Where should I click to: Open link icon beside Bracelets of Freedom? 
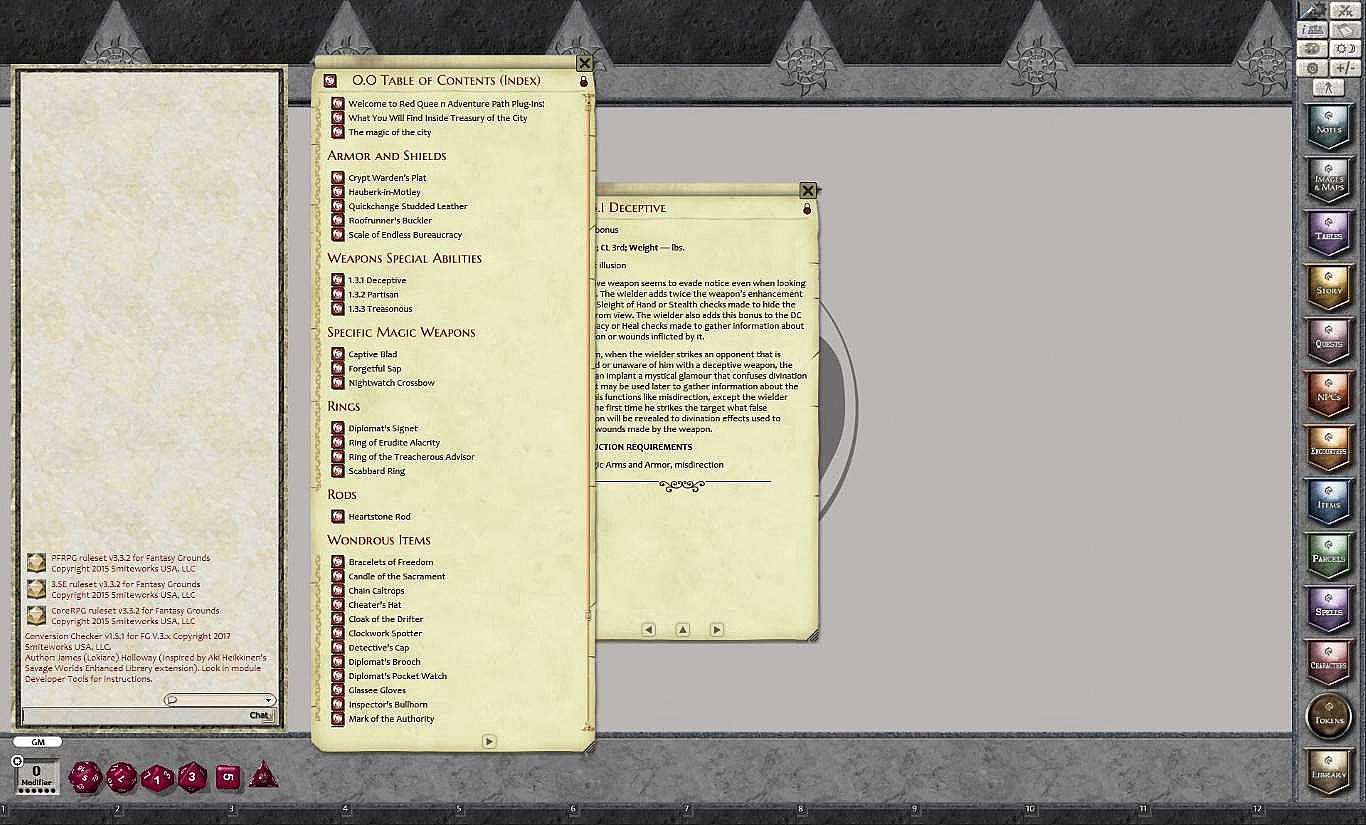[338, 562]
